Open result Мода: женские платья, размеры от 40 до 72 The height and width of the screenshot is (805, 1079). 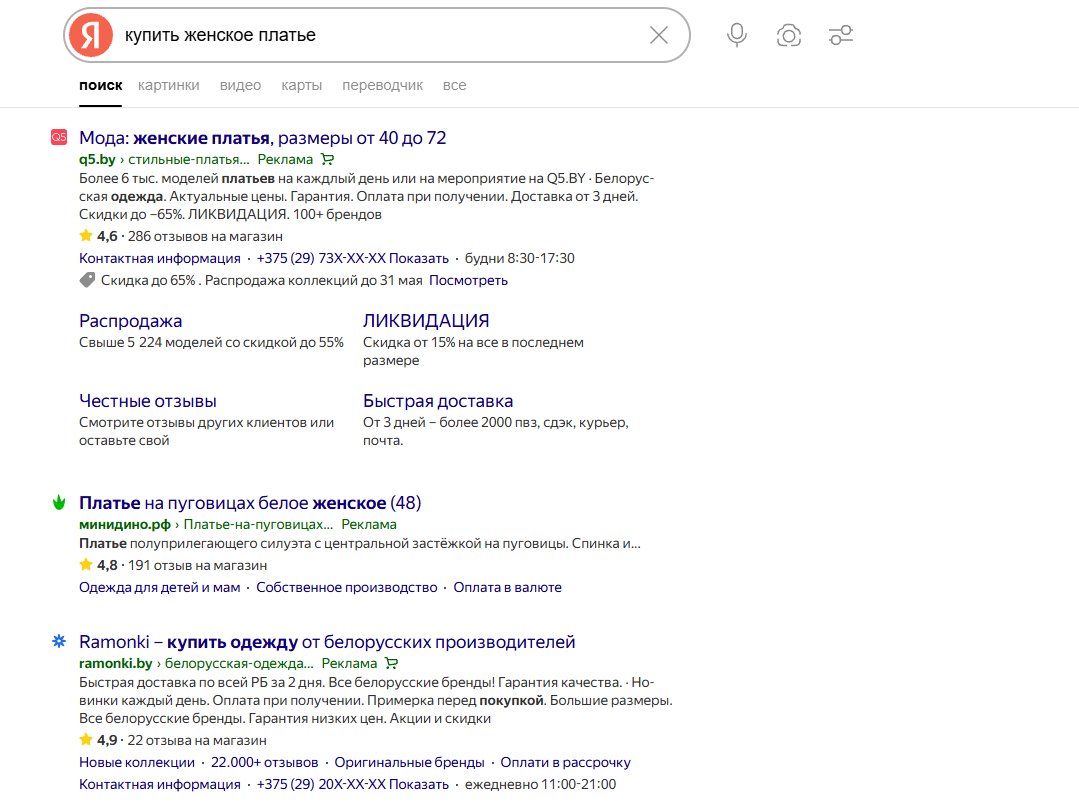click(262, 138)
